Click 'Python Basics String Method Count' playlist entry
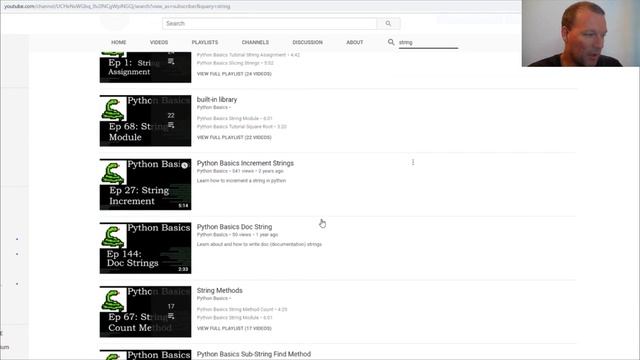This screenshot has height=360, width=640. [242, 309]
